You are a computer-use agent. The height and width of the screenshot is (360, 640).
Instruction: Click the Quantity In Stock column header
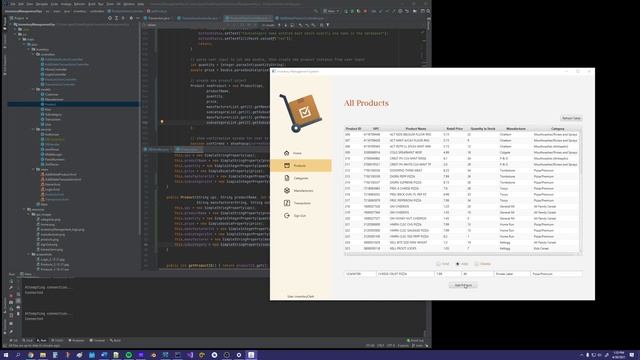click(482, 129)
